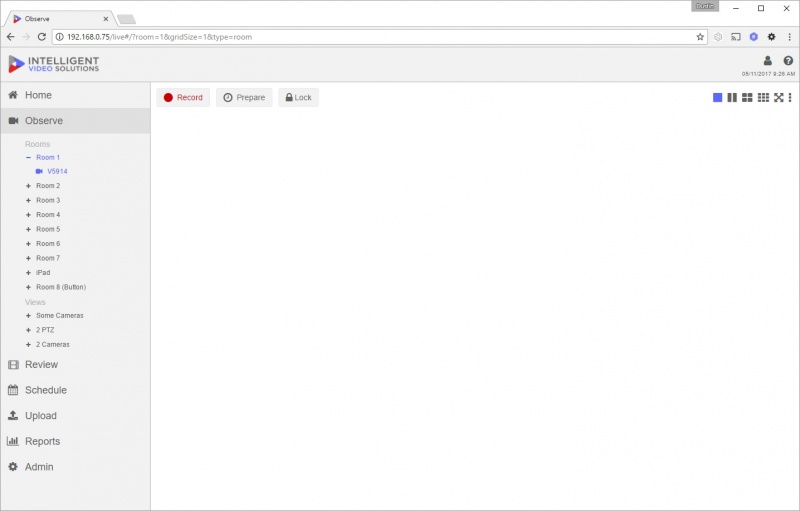Image resolution: width=800 pixels, height=511 pixels.
Task: Select the Observe browser tab
Action: [59, 19]
